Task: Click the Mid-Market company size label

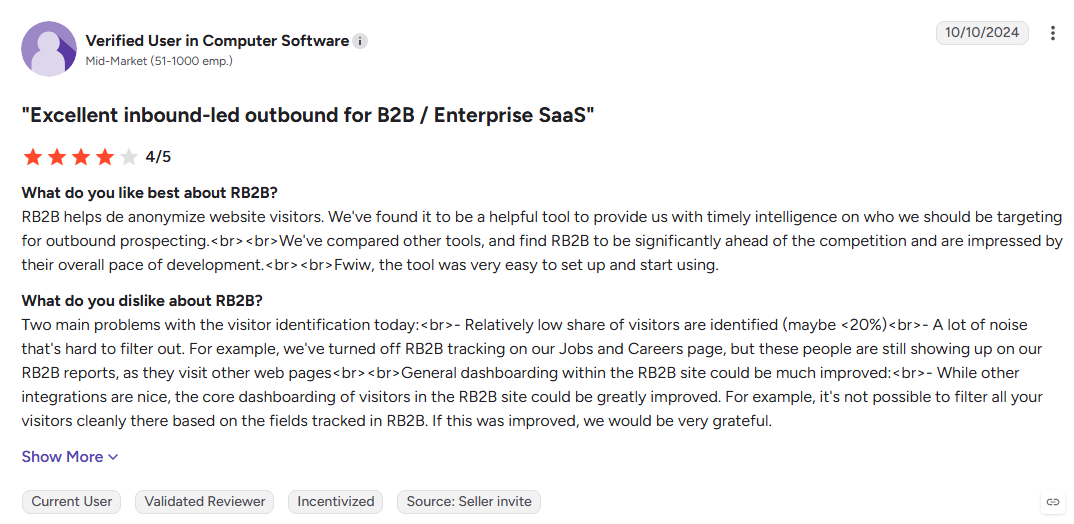Action: click(x=159, y=61)
